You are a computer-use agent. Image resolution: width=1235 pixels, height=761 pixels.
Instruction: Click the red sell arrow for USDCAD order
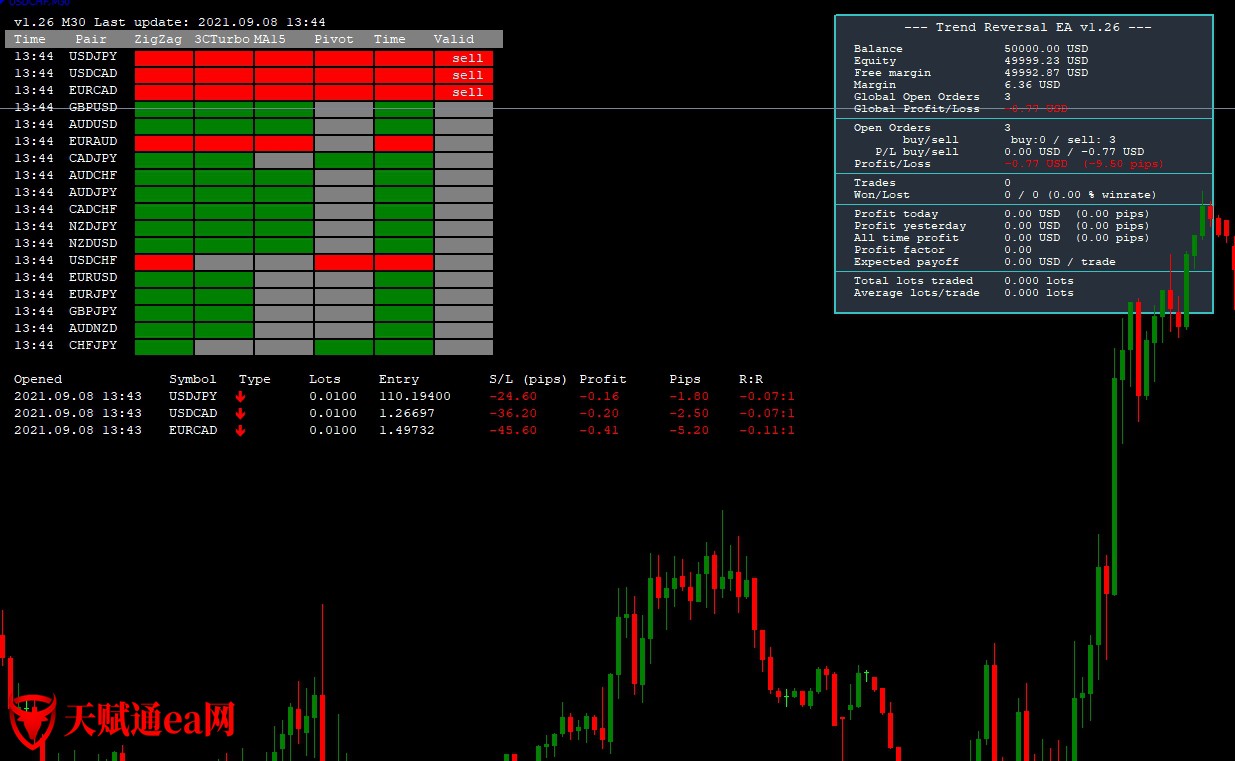pyautogui.click(x=240, y=413)
